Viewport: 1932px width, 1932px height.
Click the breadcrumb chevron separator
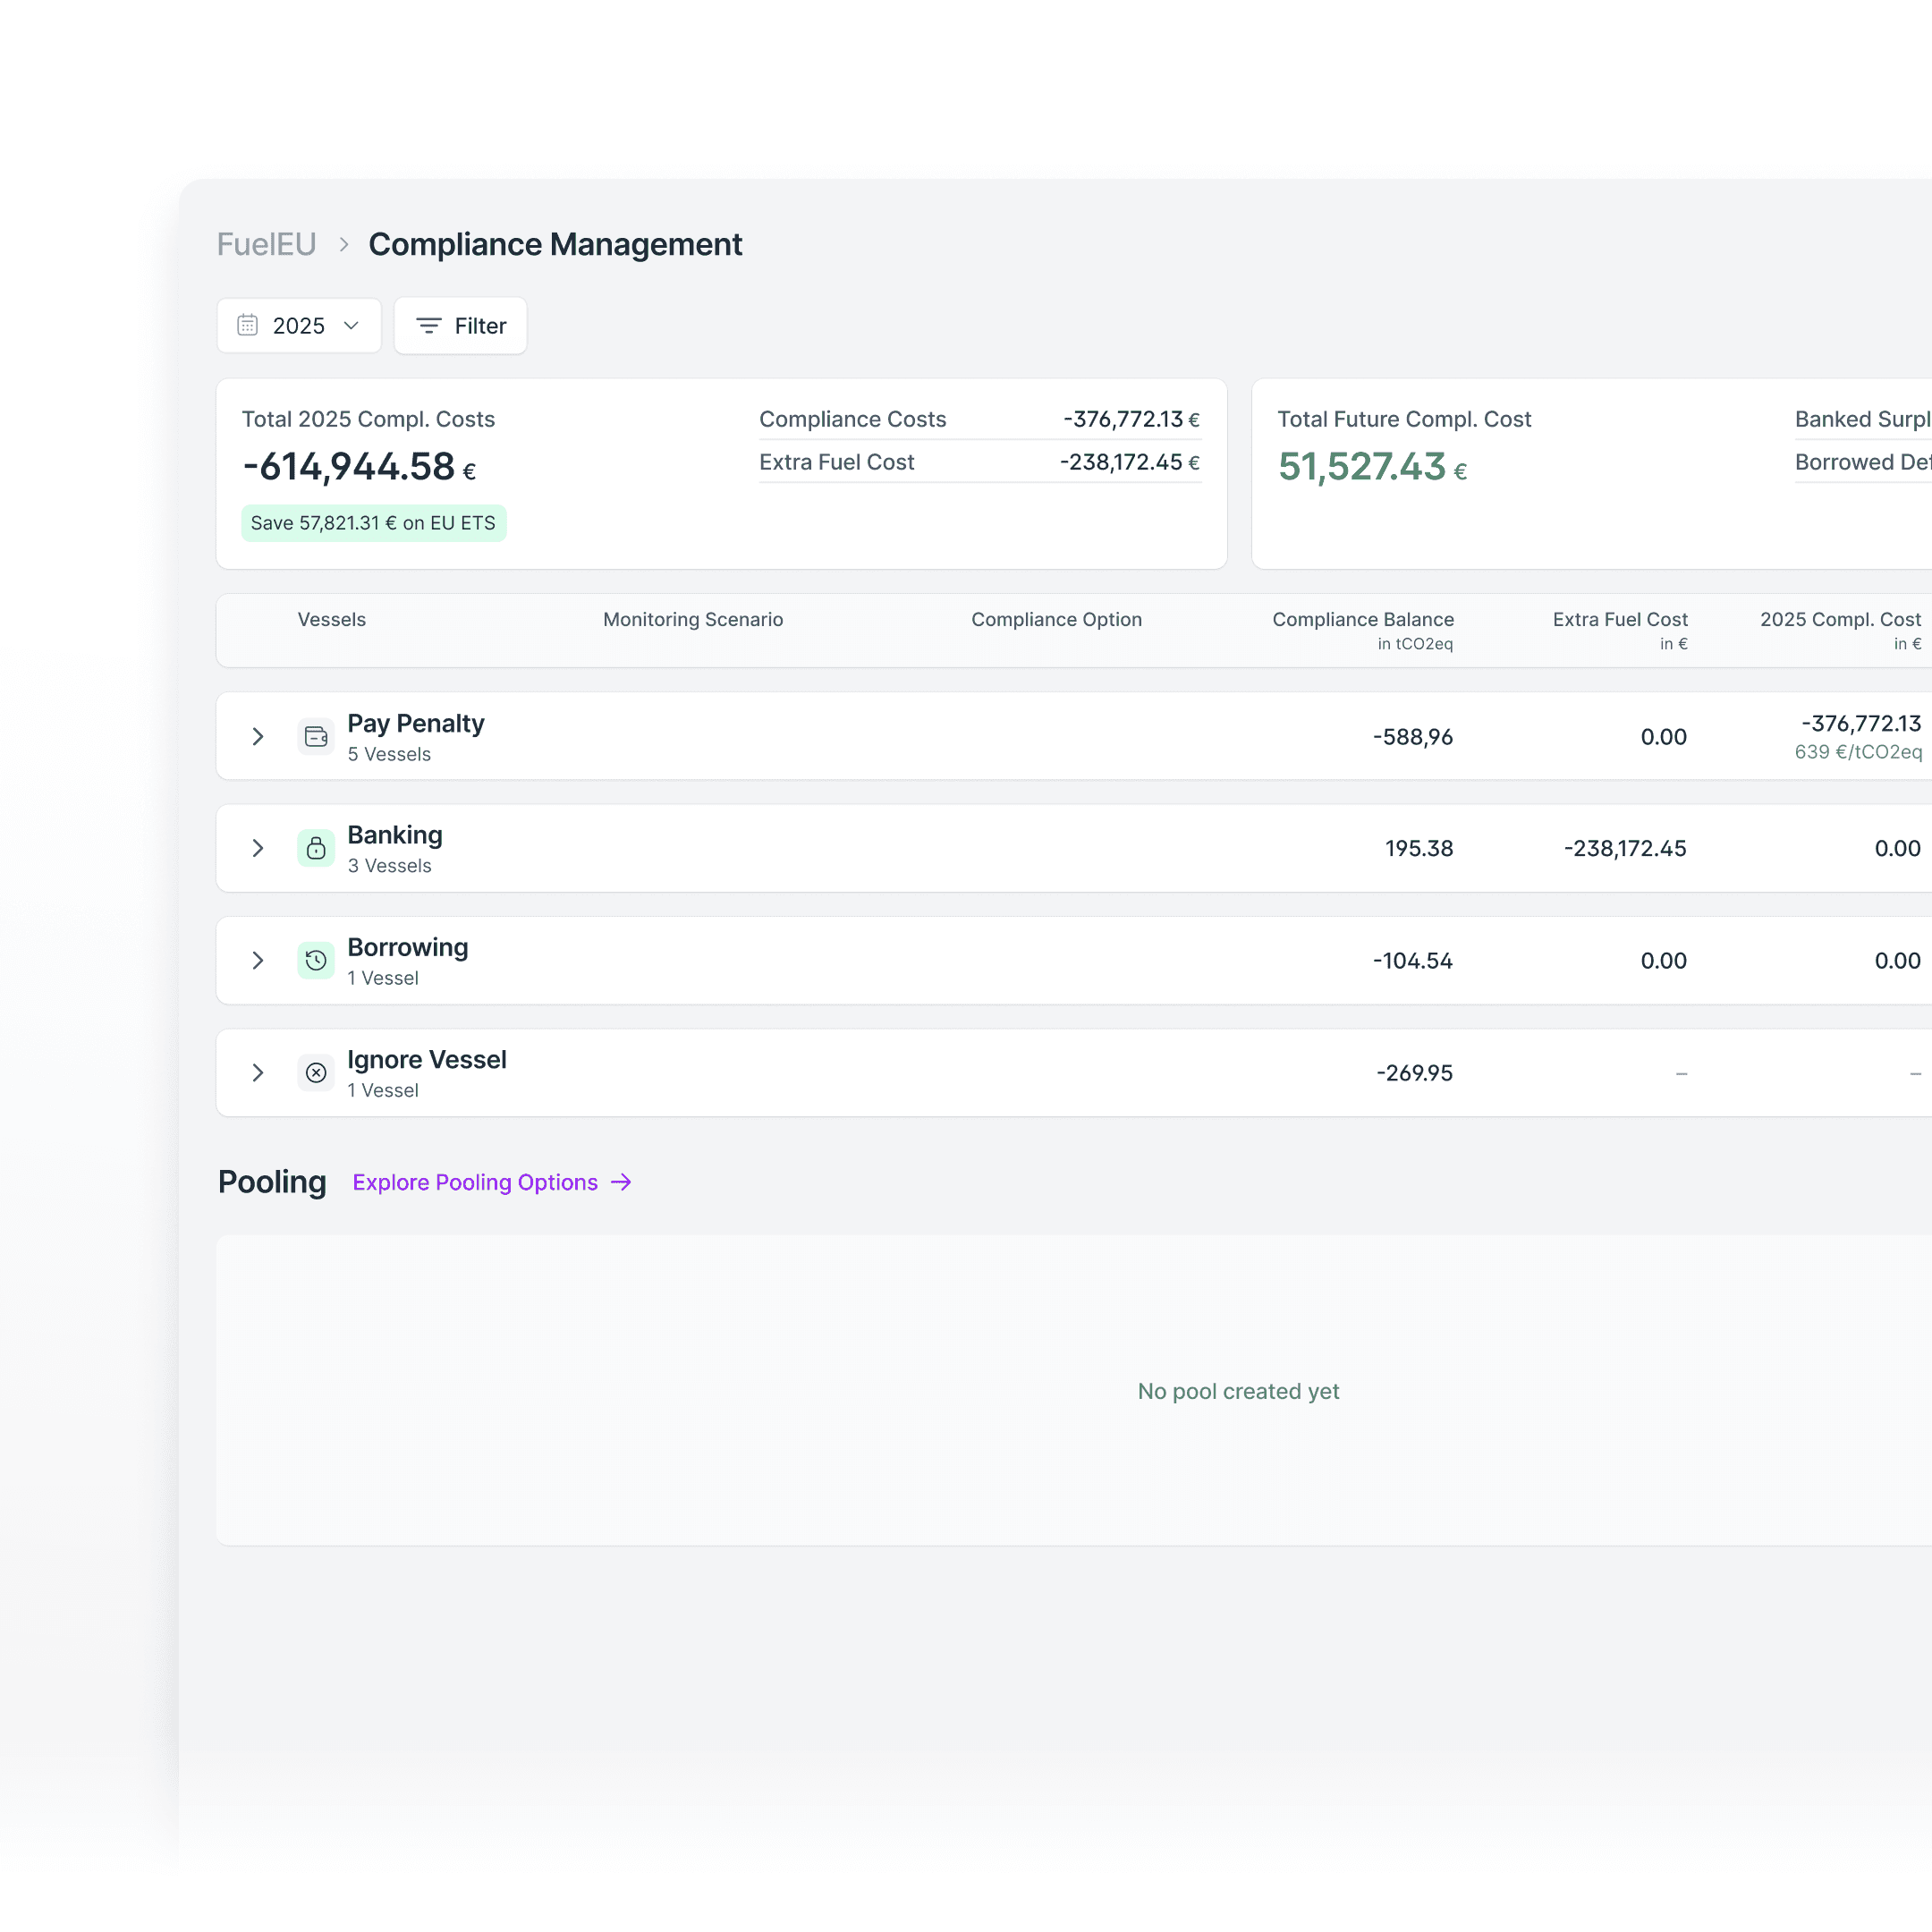(343, 245)
